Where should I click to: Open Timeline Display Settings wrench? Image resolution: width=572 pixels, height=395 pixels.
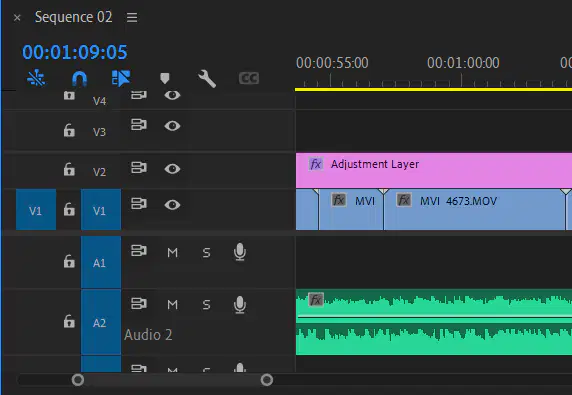pos(207,79)
